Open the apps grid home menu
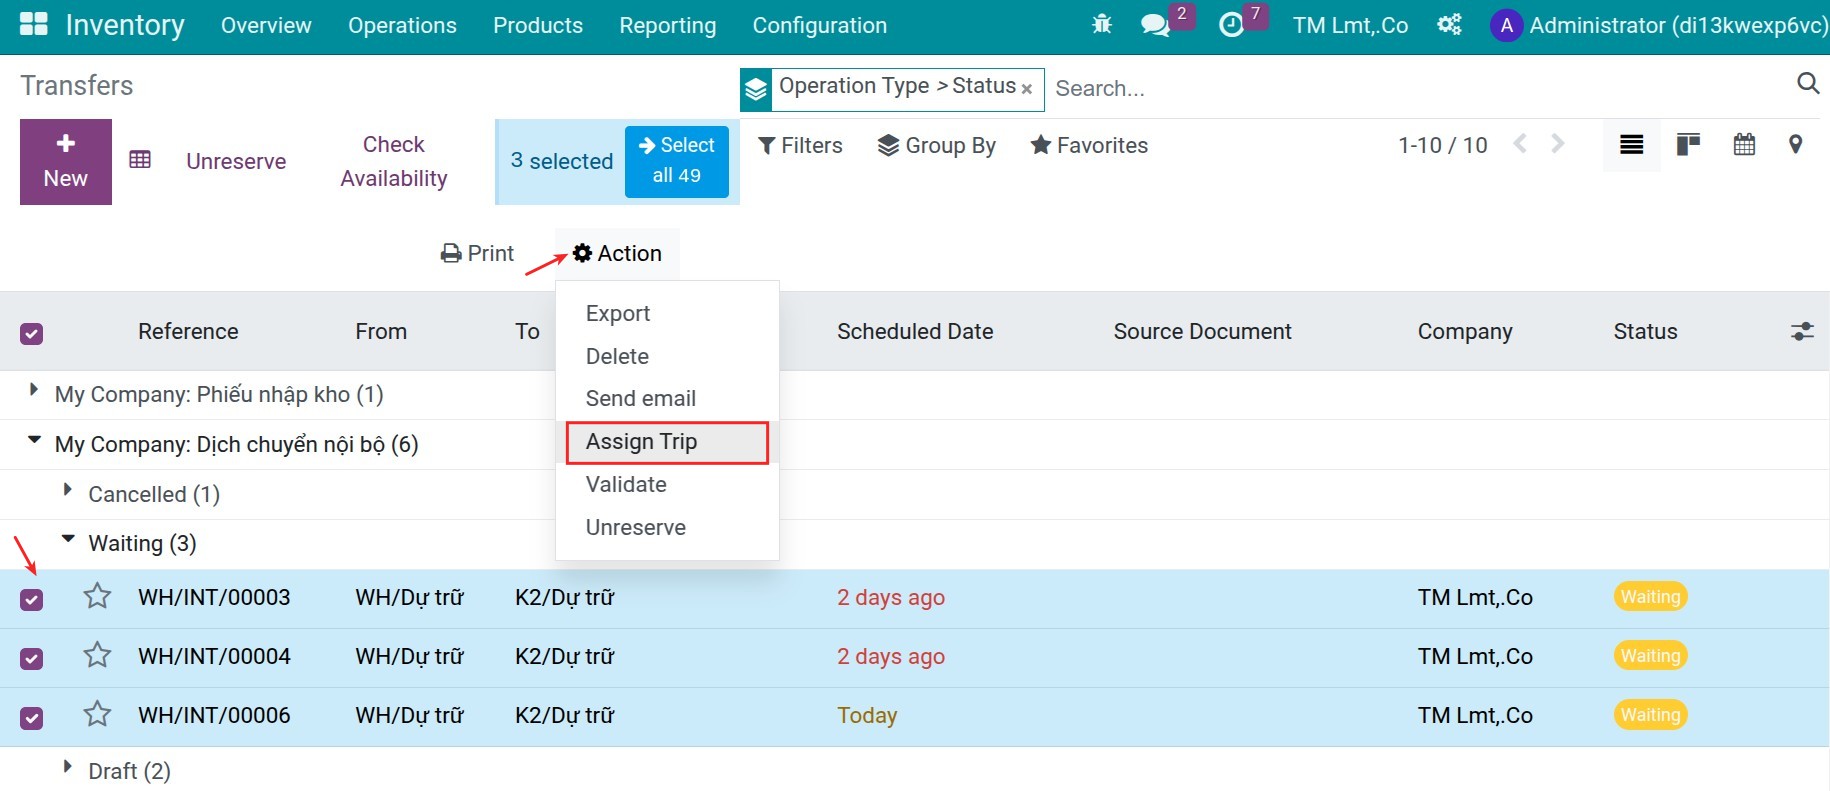Screen dimensions: 1830x791 34,25
